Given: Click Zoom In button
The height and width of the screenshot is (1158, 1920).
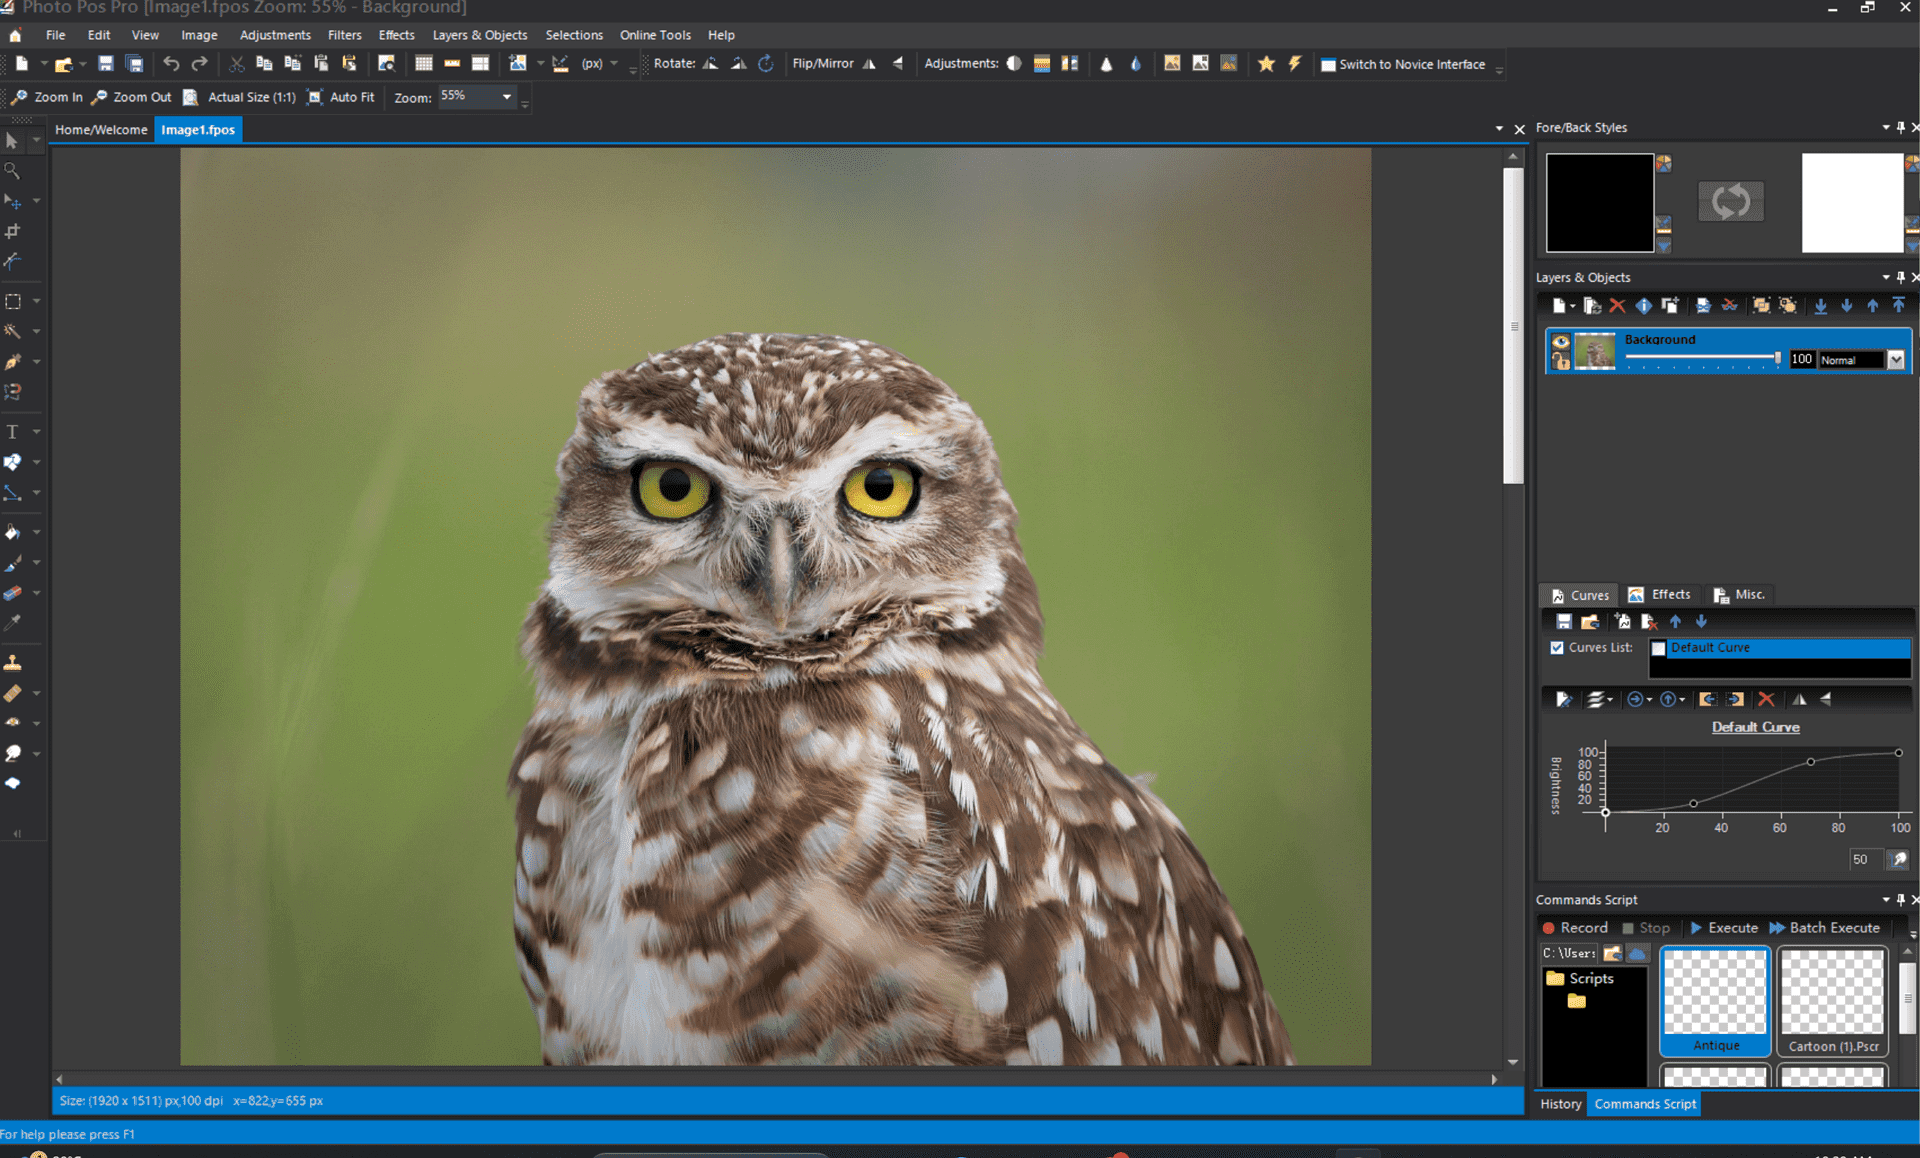Looking at the screenshot, I should [47, 97].
